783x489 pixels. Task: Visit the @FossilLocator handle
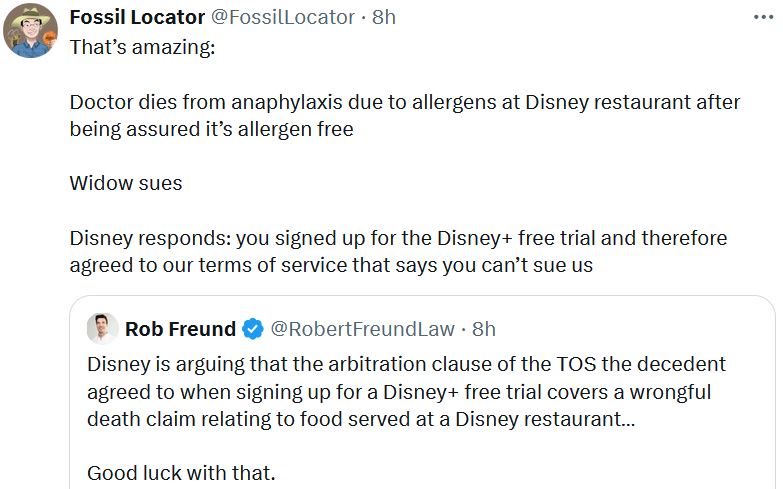283,17
